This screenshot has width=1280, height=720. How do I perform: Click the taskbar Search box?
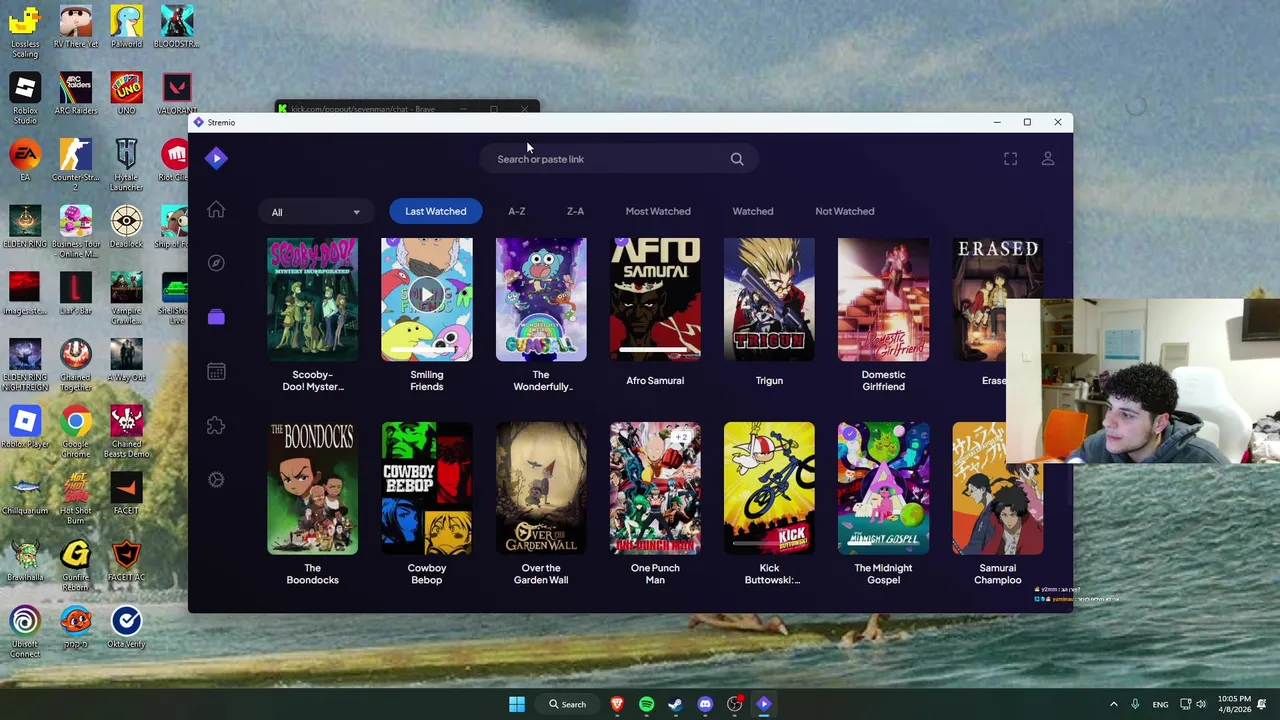[567, 704]
